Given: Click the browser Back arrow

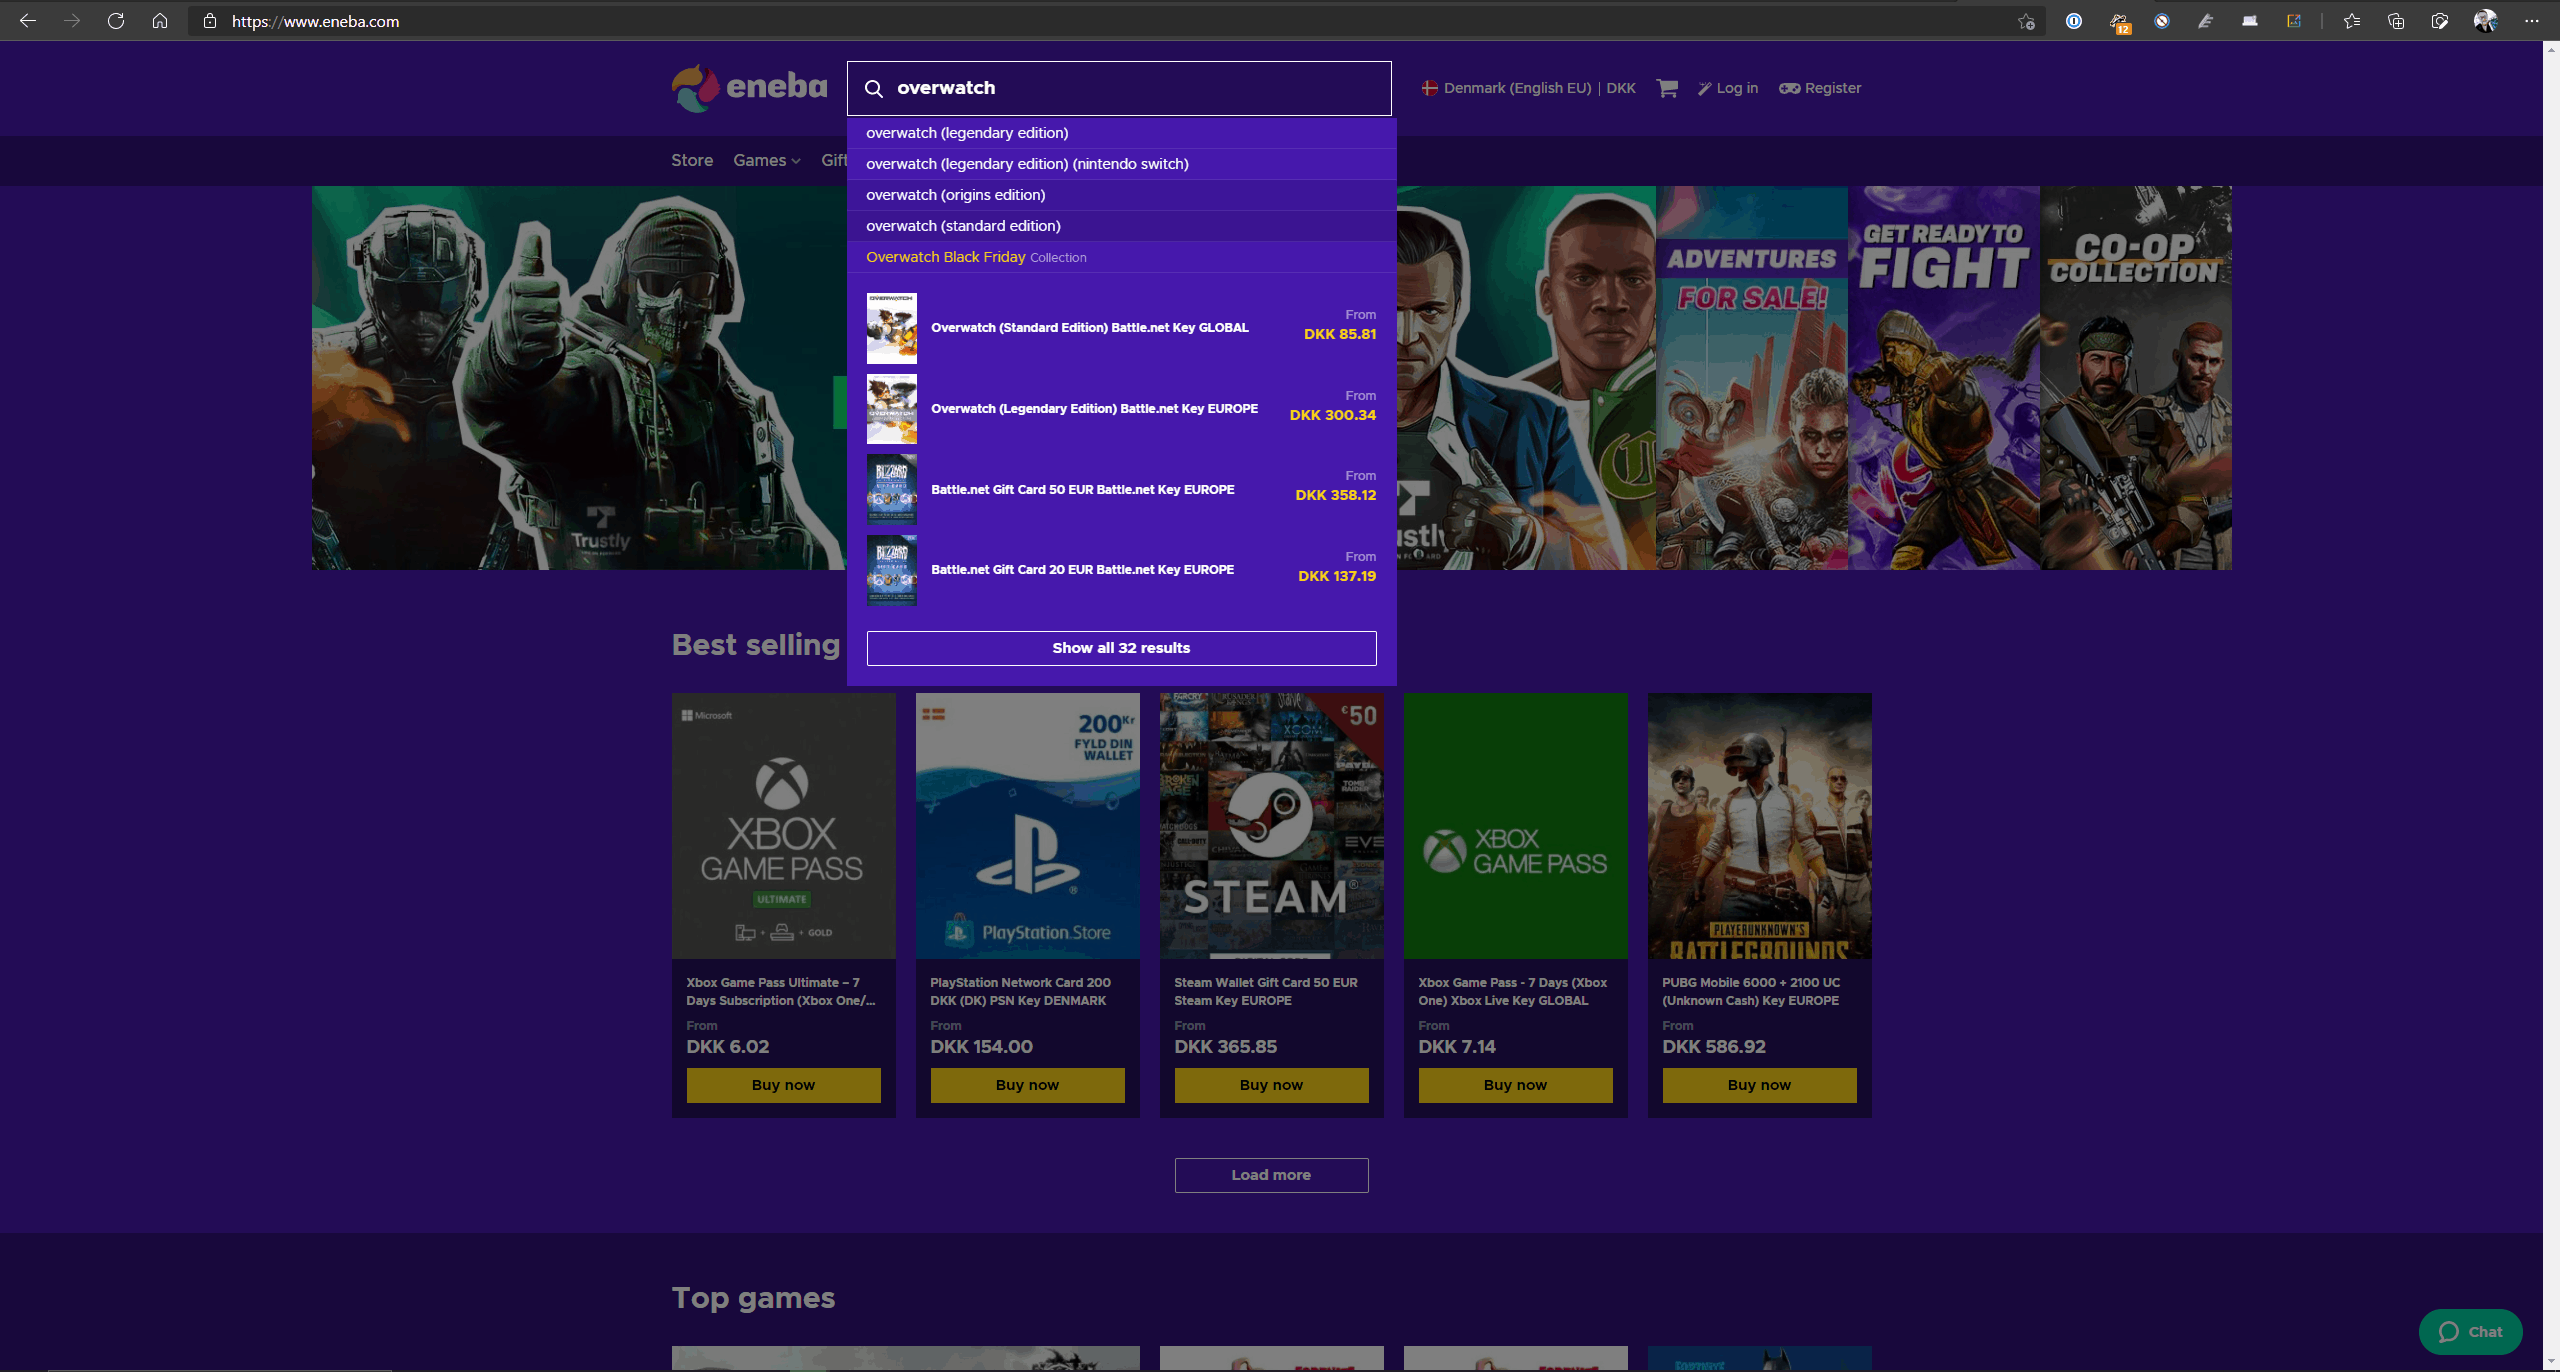Looking at the screenshot, I should coord(28,21).
